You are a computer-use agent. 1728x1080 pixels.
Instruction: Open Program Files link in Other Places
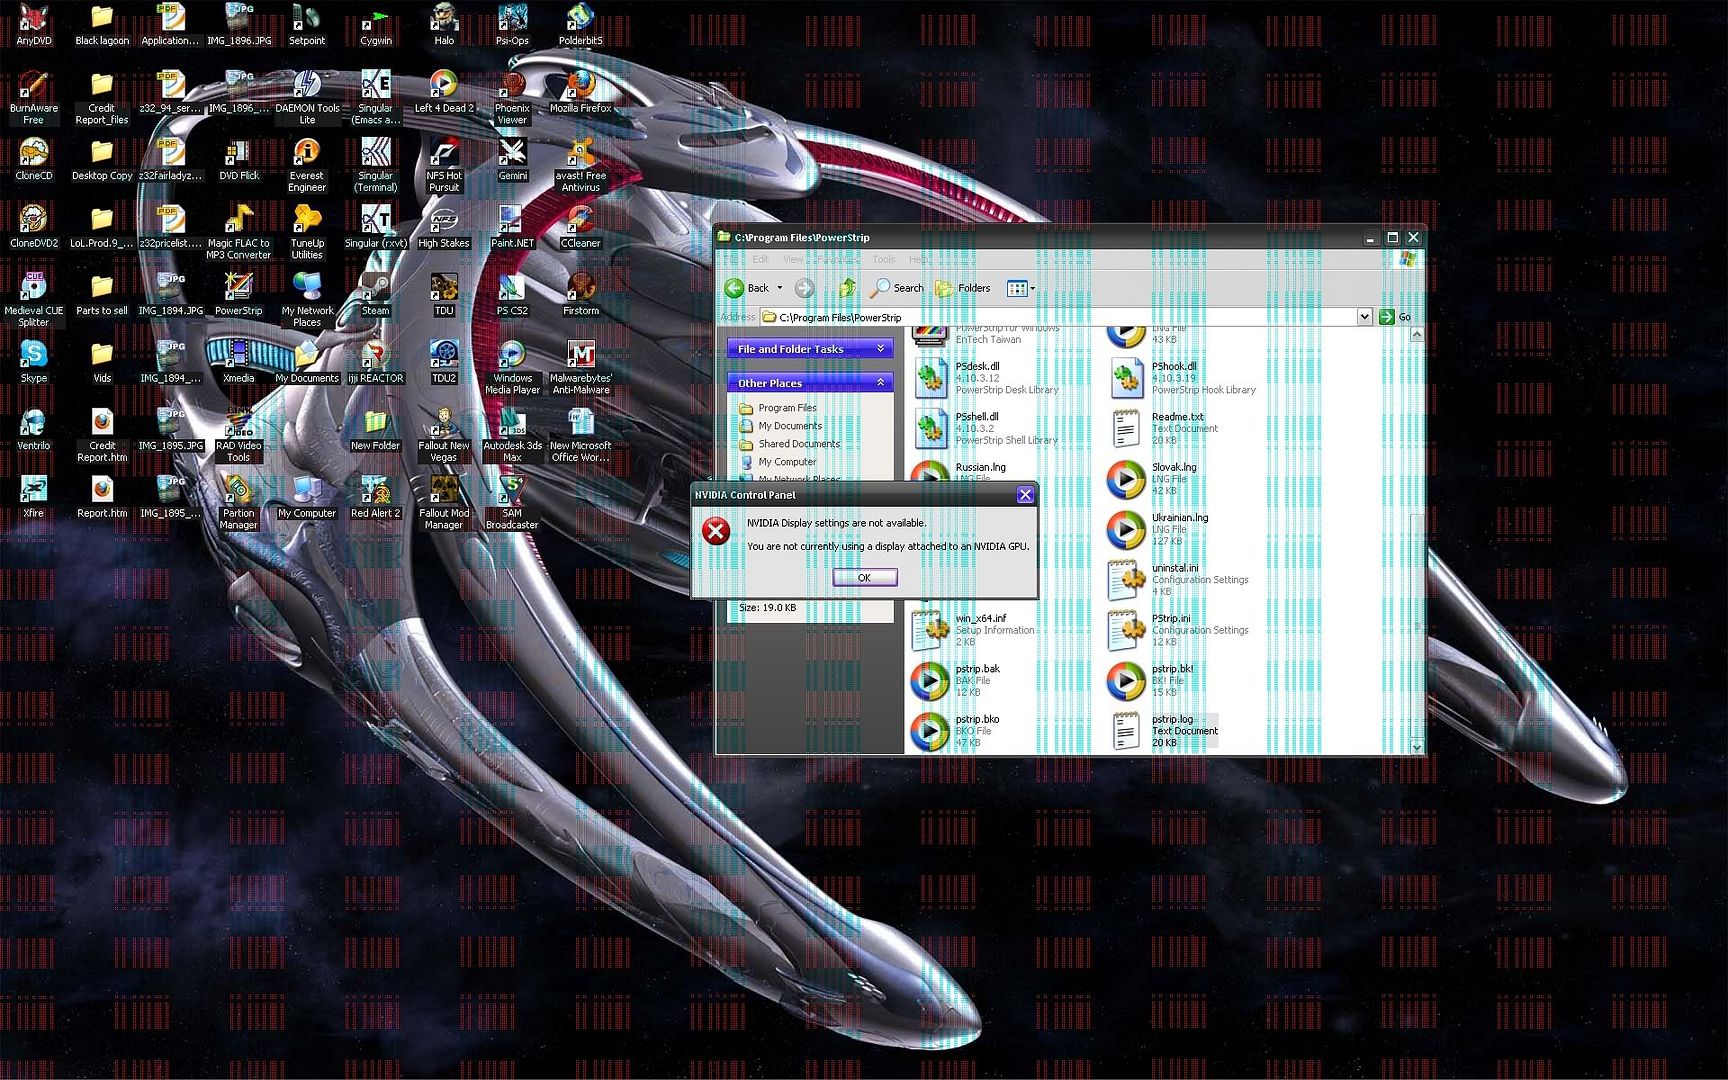787,408
